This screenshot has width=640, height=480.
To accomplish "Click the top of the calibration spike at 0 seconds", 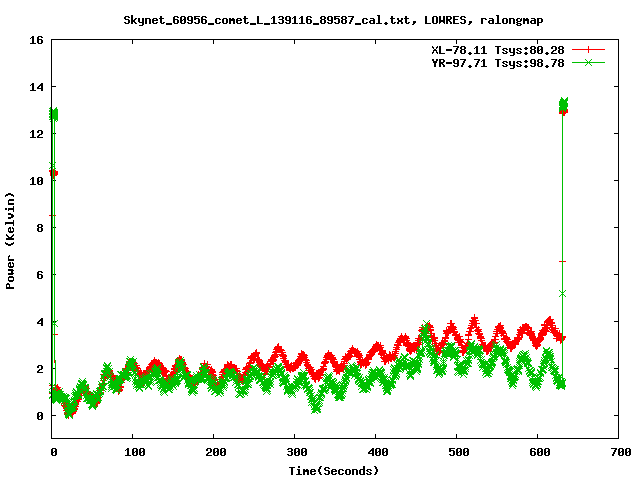I will click(53, 113).
